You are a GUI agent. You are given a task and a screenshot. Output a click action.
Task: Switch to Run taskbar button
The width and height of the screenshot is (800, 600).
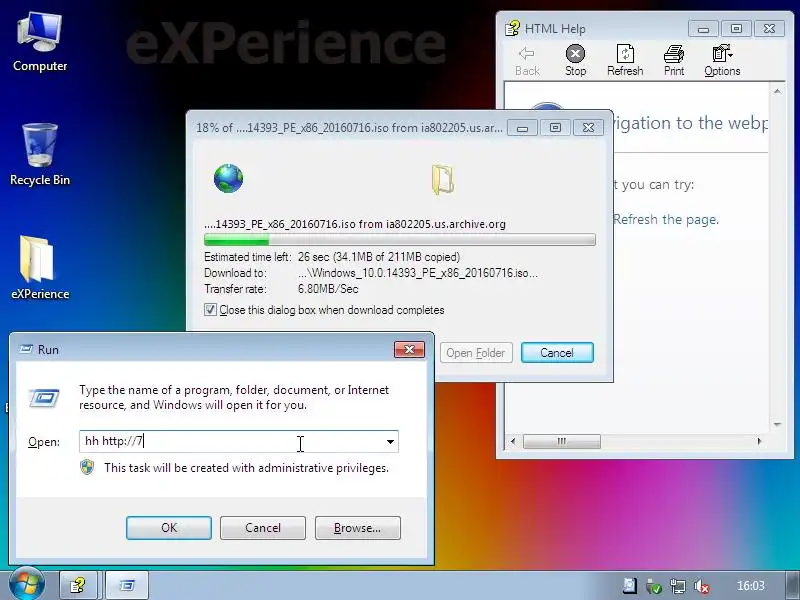pos(128,585)
